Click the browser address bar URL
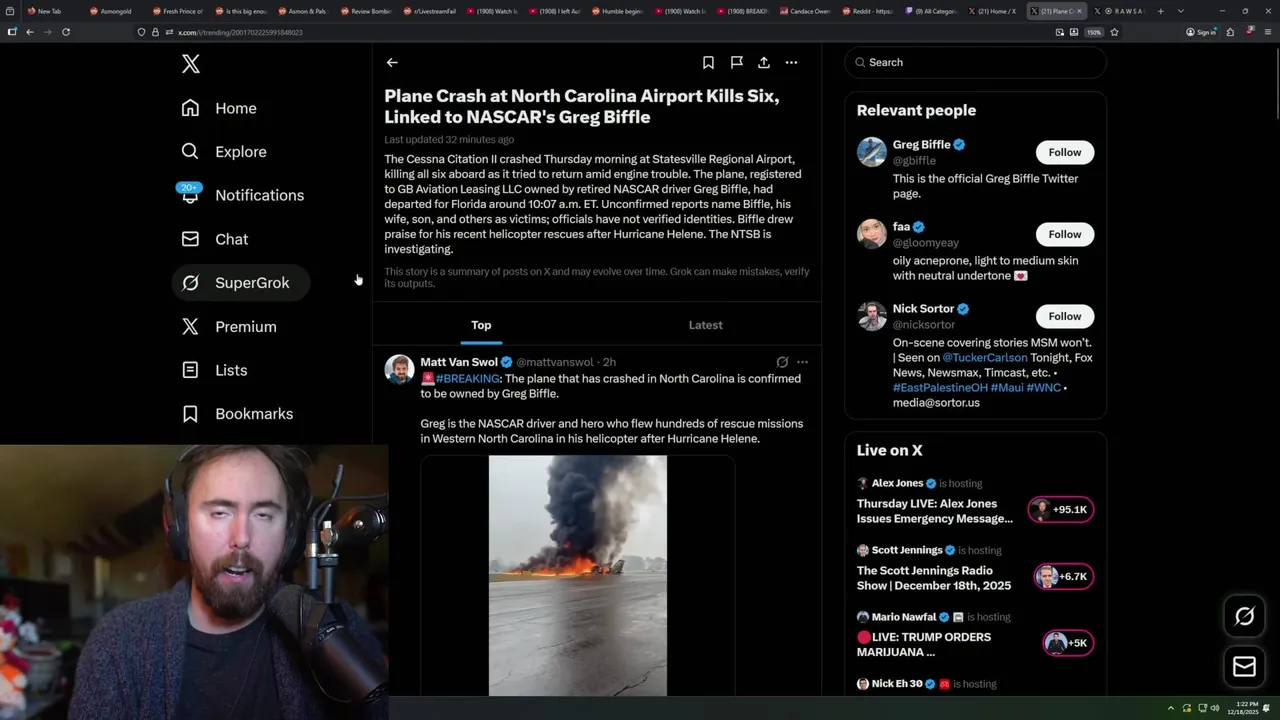The height and width of the screenshot is (720, 1280). [240, 32]
